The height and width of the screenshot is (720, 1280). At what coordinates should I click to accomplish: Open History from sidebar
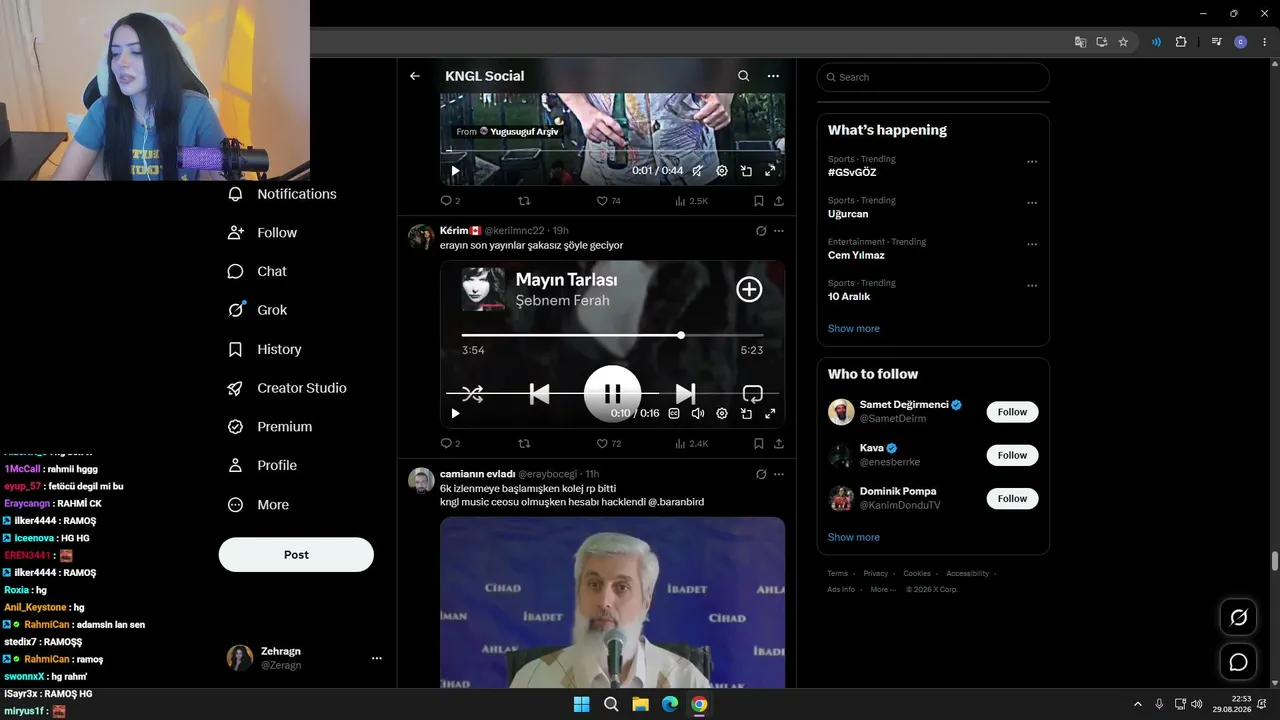(265, 349)
